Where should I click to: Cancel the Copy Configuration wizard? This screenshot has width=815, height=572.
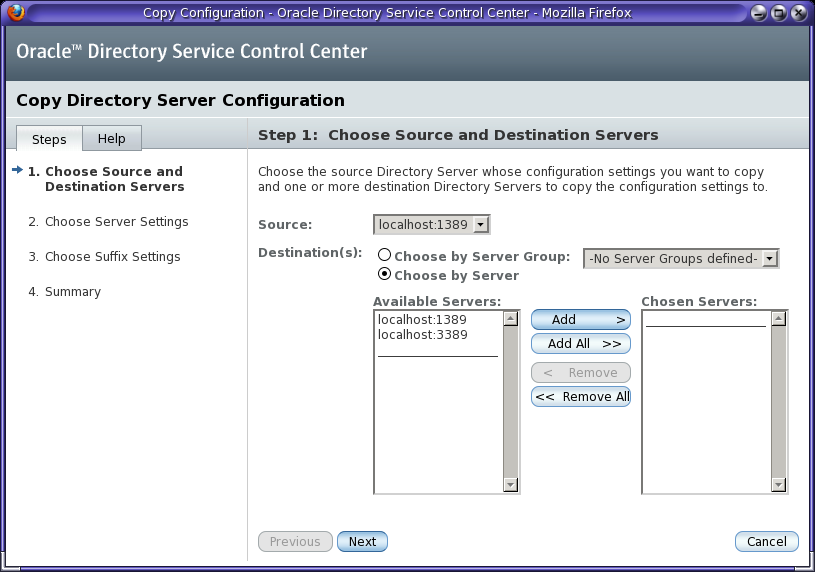767,541
